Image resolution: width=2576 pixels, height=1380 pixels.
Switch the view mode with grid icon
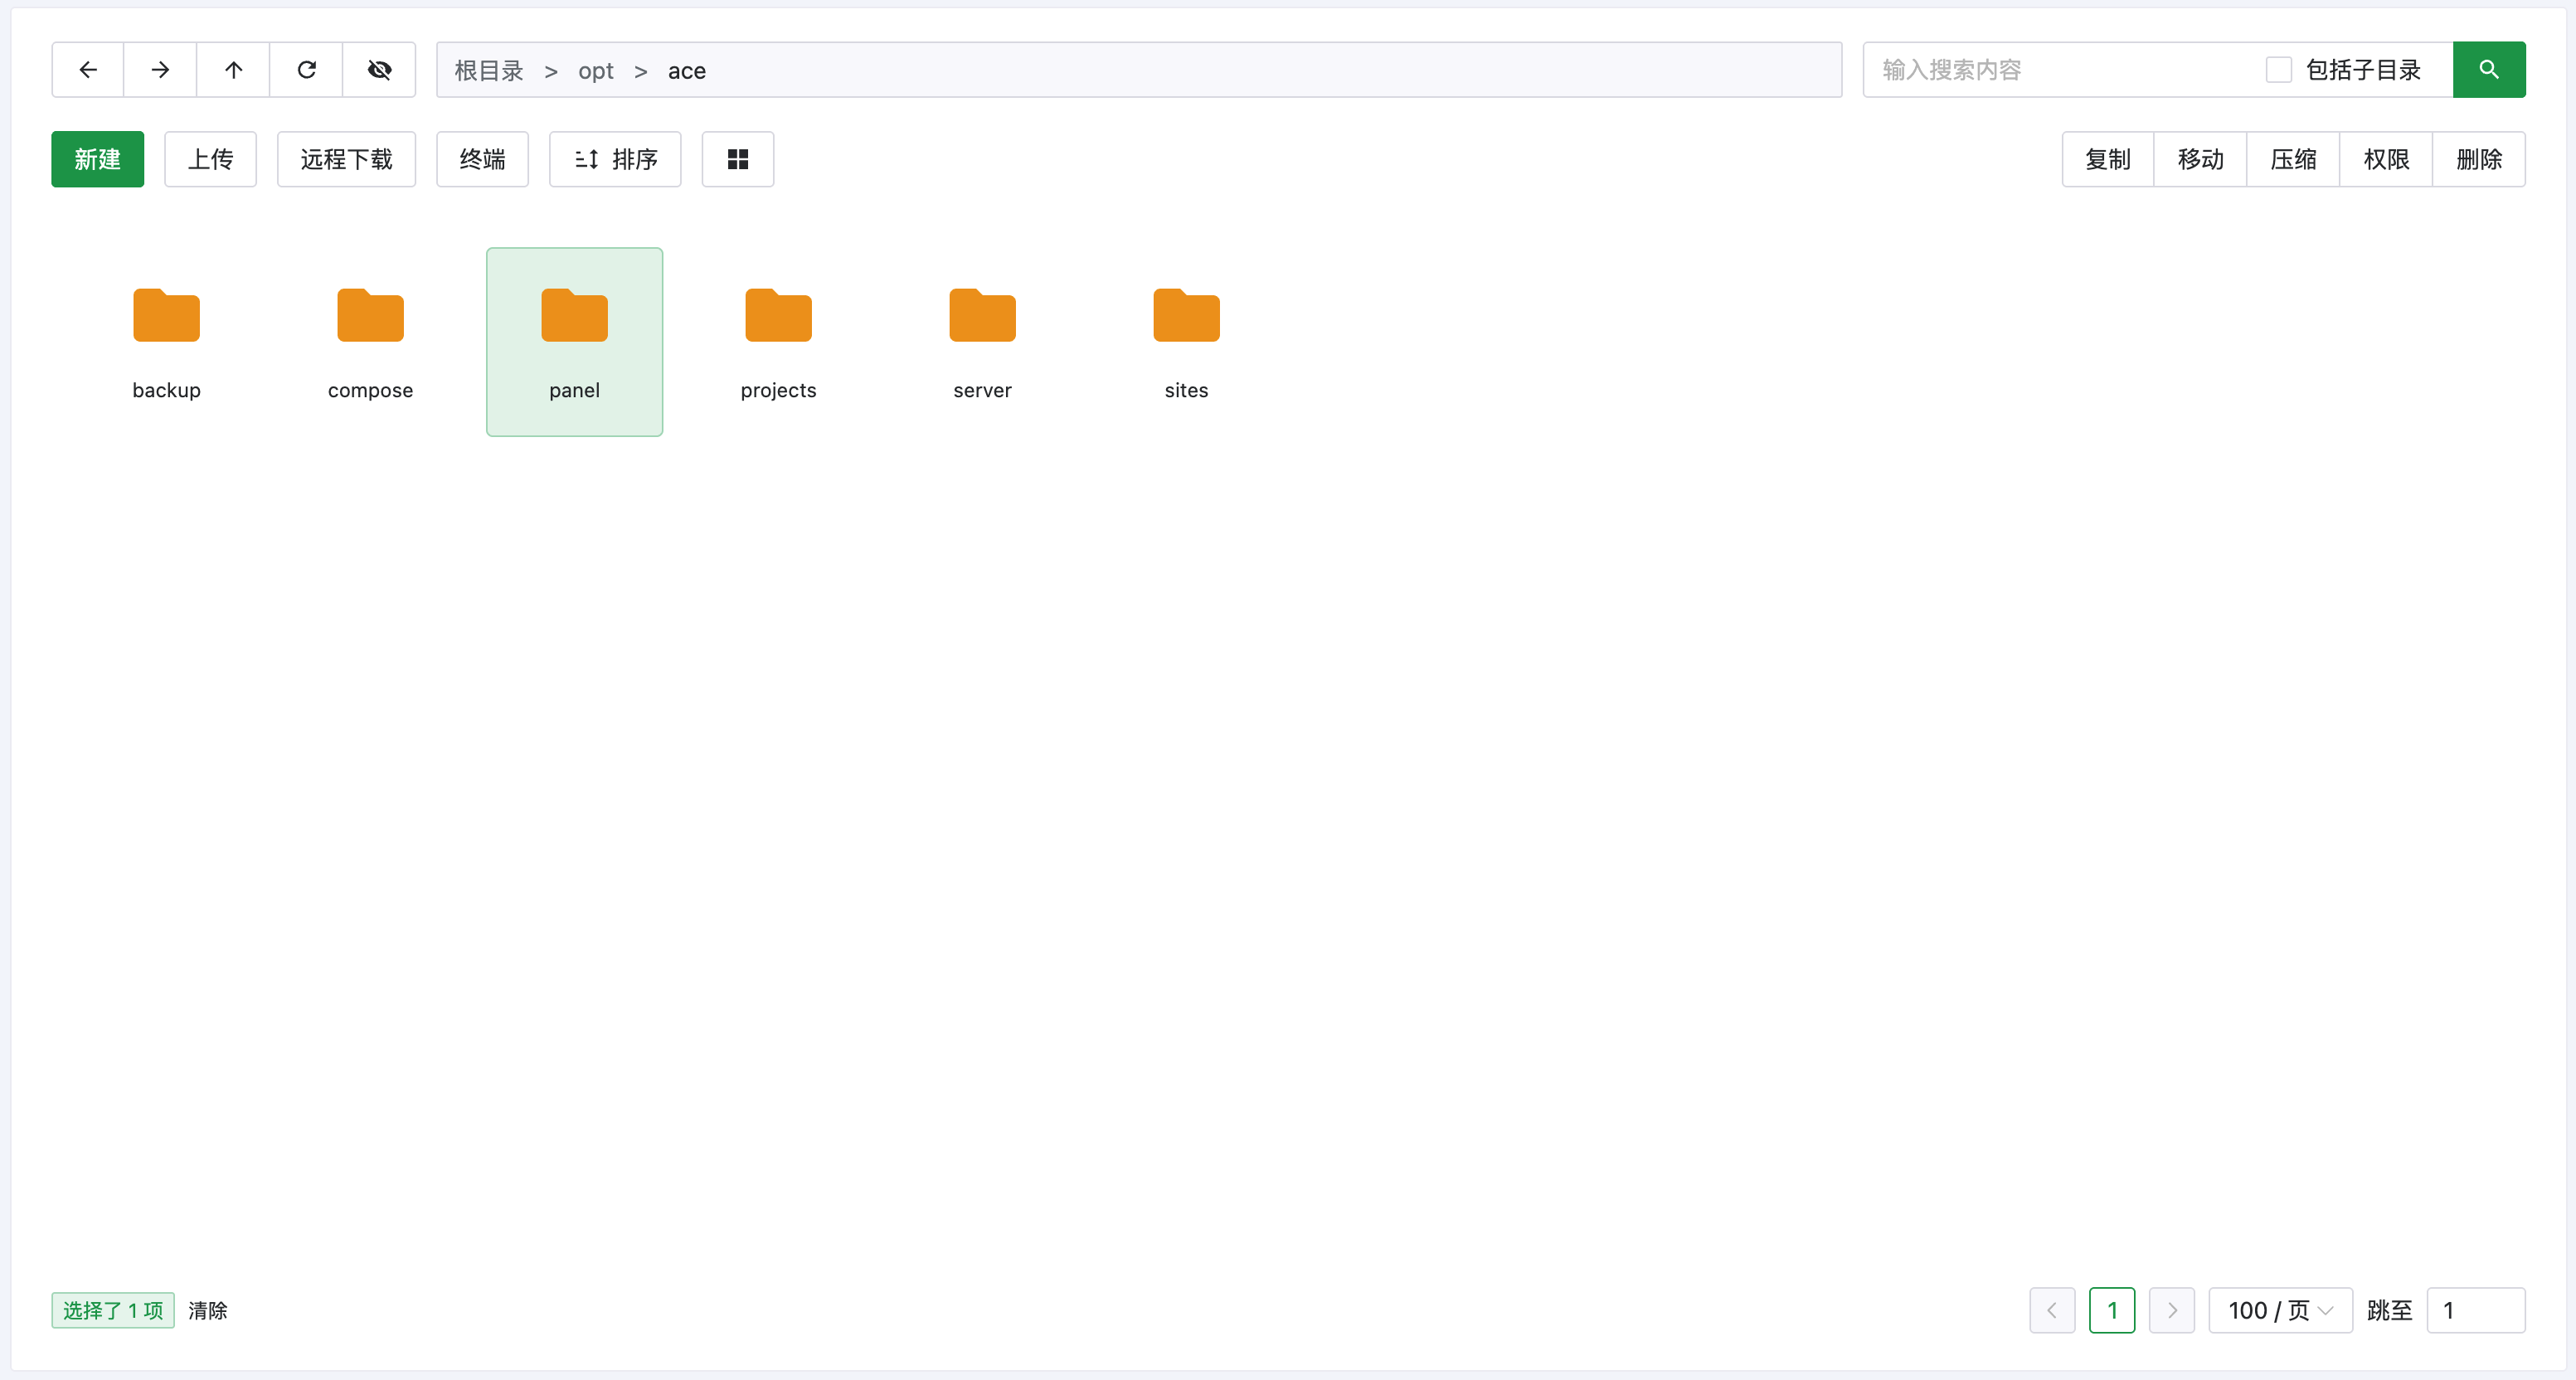737,159
